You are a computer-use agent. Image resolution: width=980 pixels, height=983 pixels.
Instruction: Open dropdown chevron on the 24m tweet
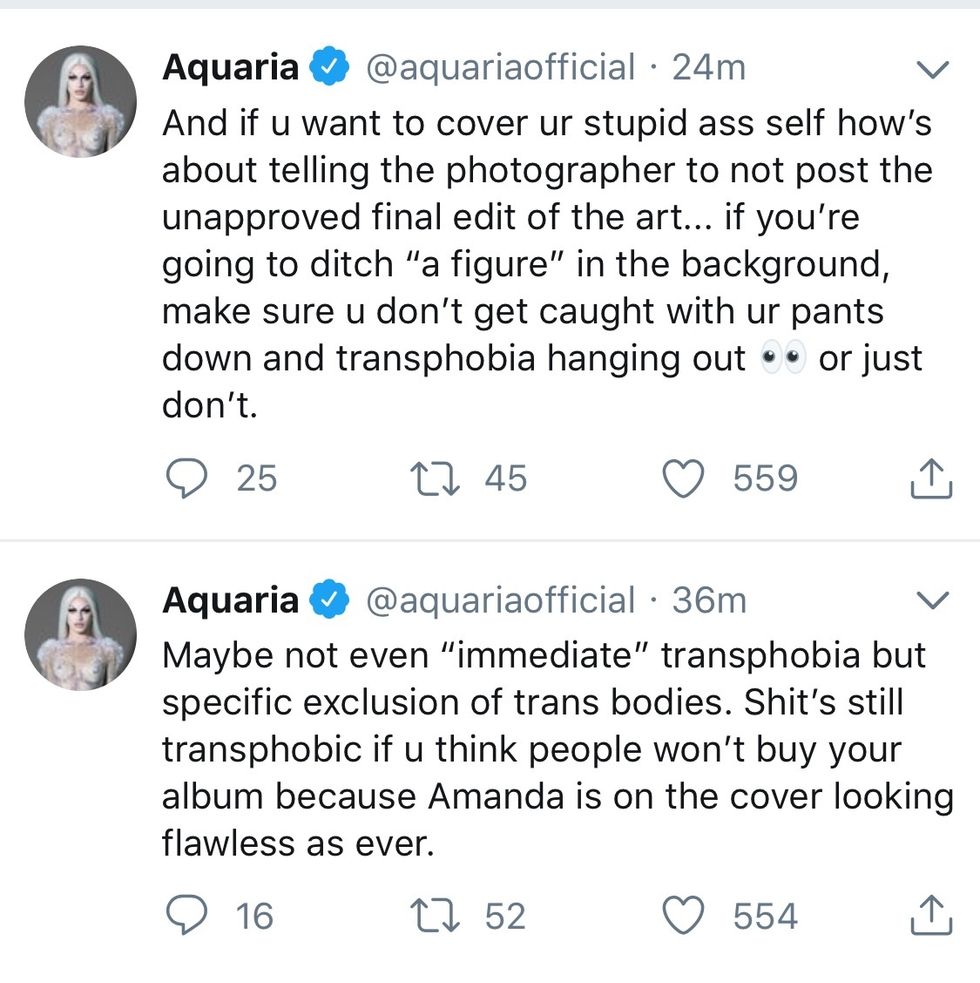pos(932,70)
